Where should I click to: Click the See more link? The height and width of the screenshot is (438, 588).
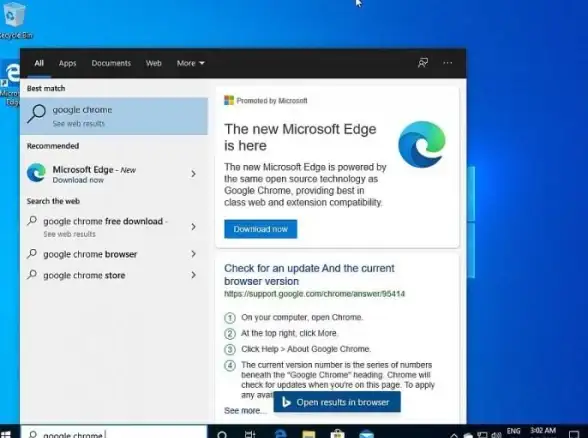coord(245,411)
